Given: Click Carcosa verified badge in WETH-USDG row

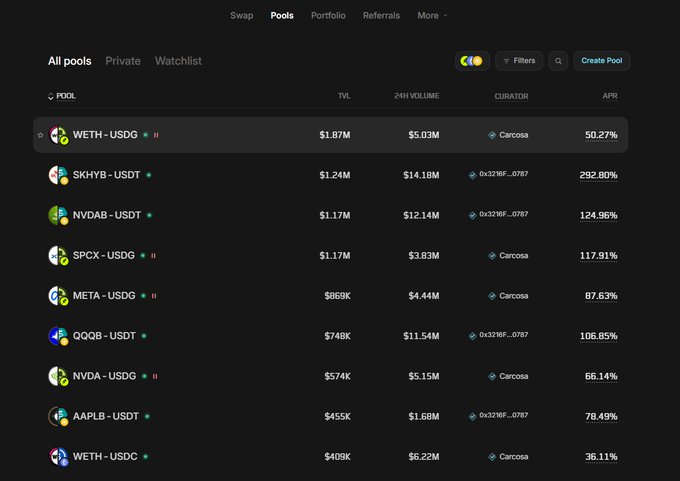Looking at the screenshot, I should tap(492, 135).
